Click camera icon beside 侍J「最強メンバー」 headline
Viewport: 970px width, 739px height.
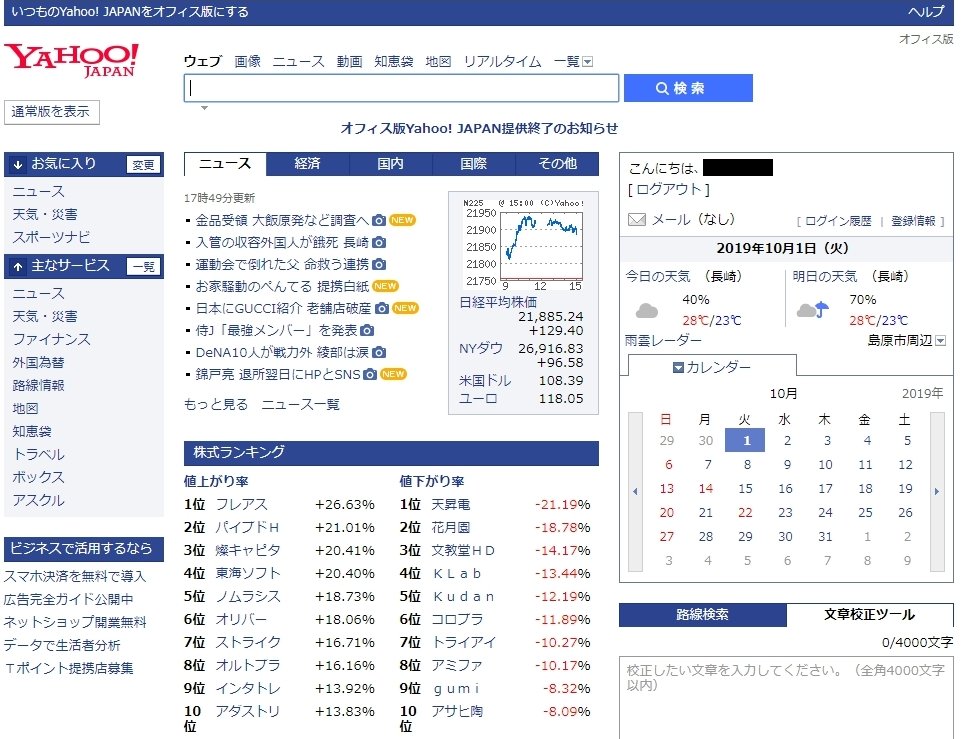click(x=367, y=330)
